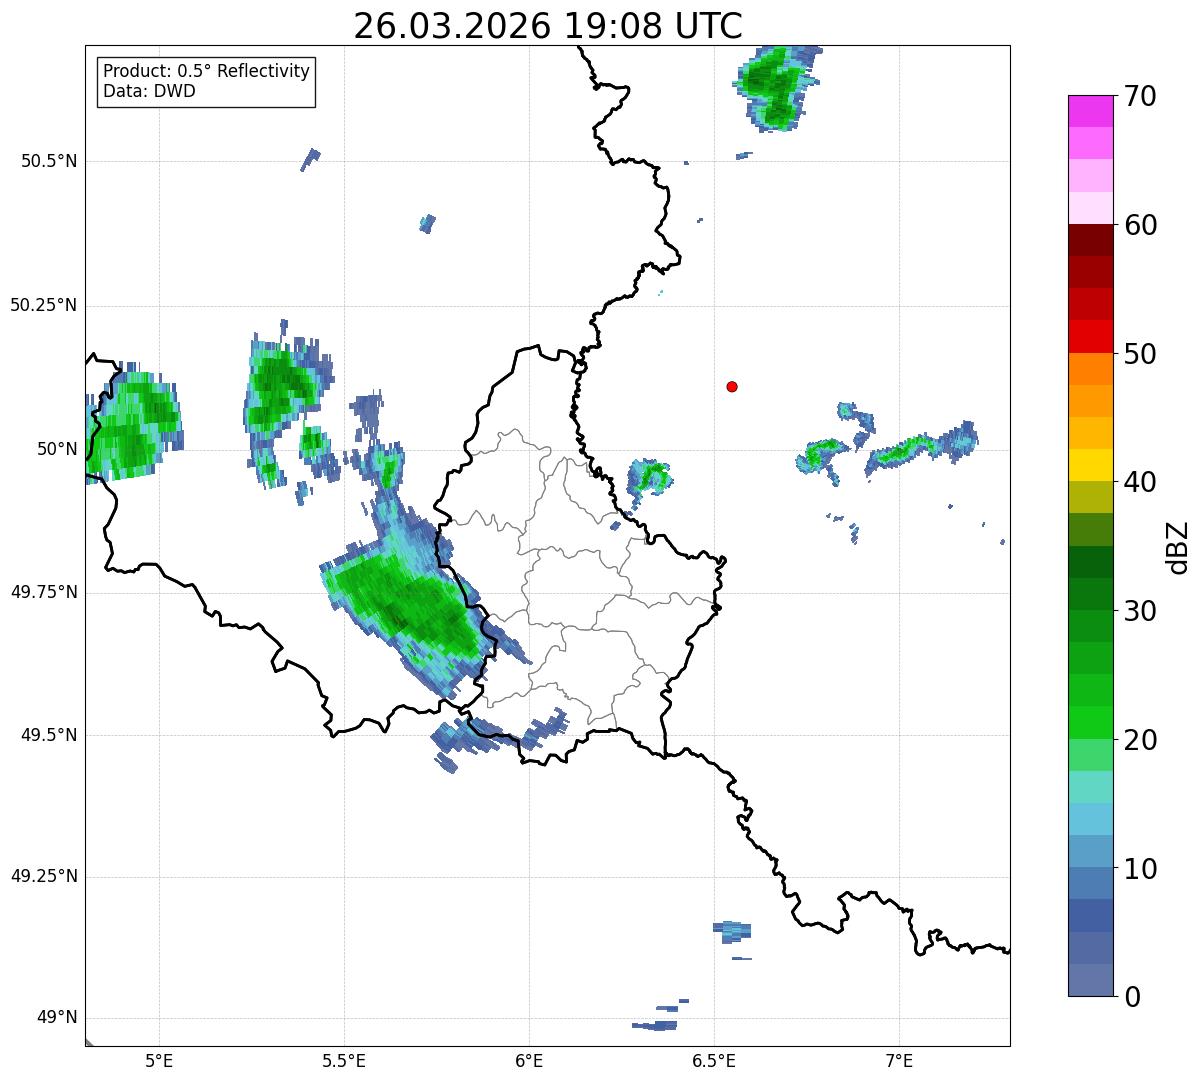
Task: Click the weak echo near 6.55°E, 49.15°N
Action: click(x=732, y=930)
